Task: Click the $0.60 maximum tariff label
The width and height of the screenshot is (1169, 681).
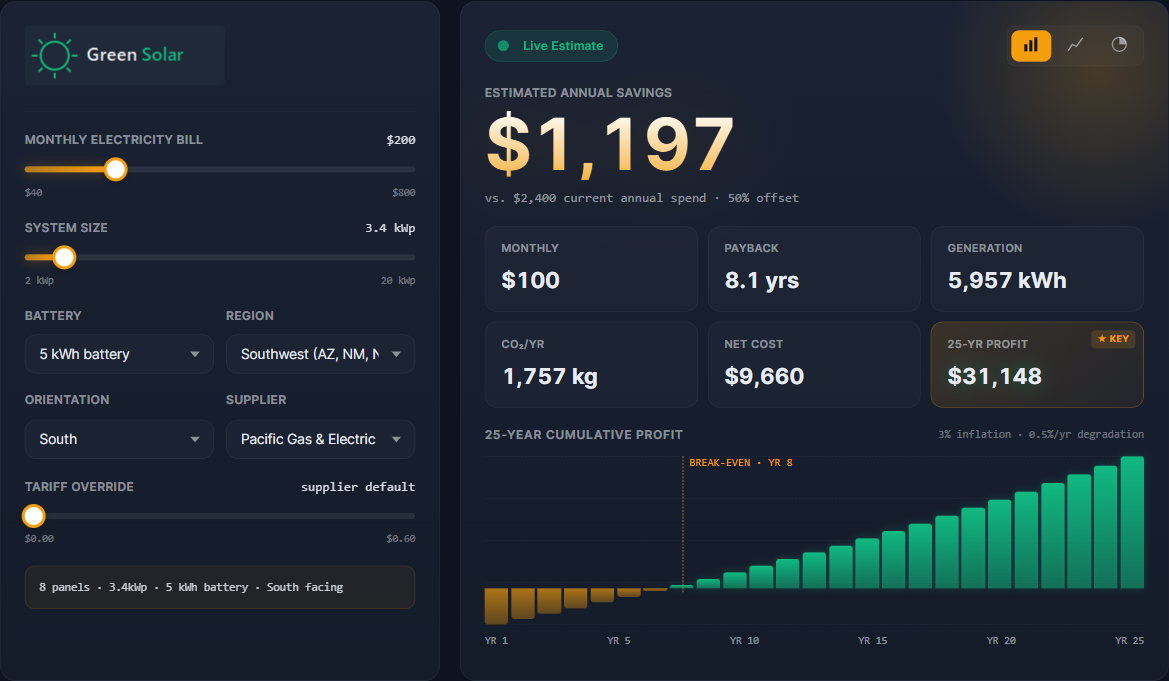Action: 401,539
